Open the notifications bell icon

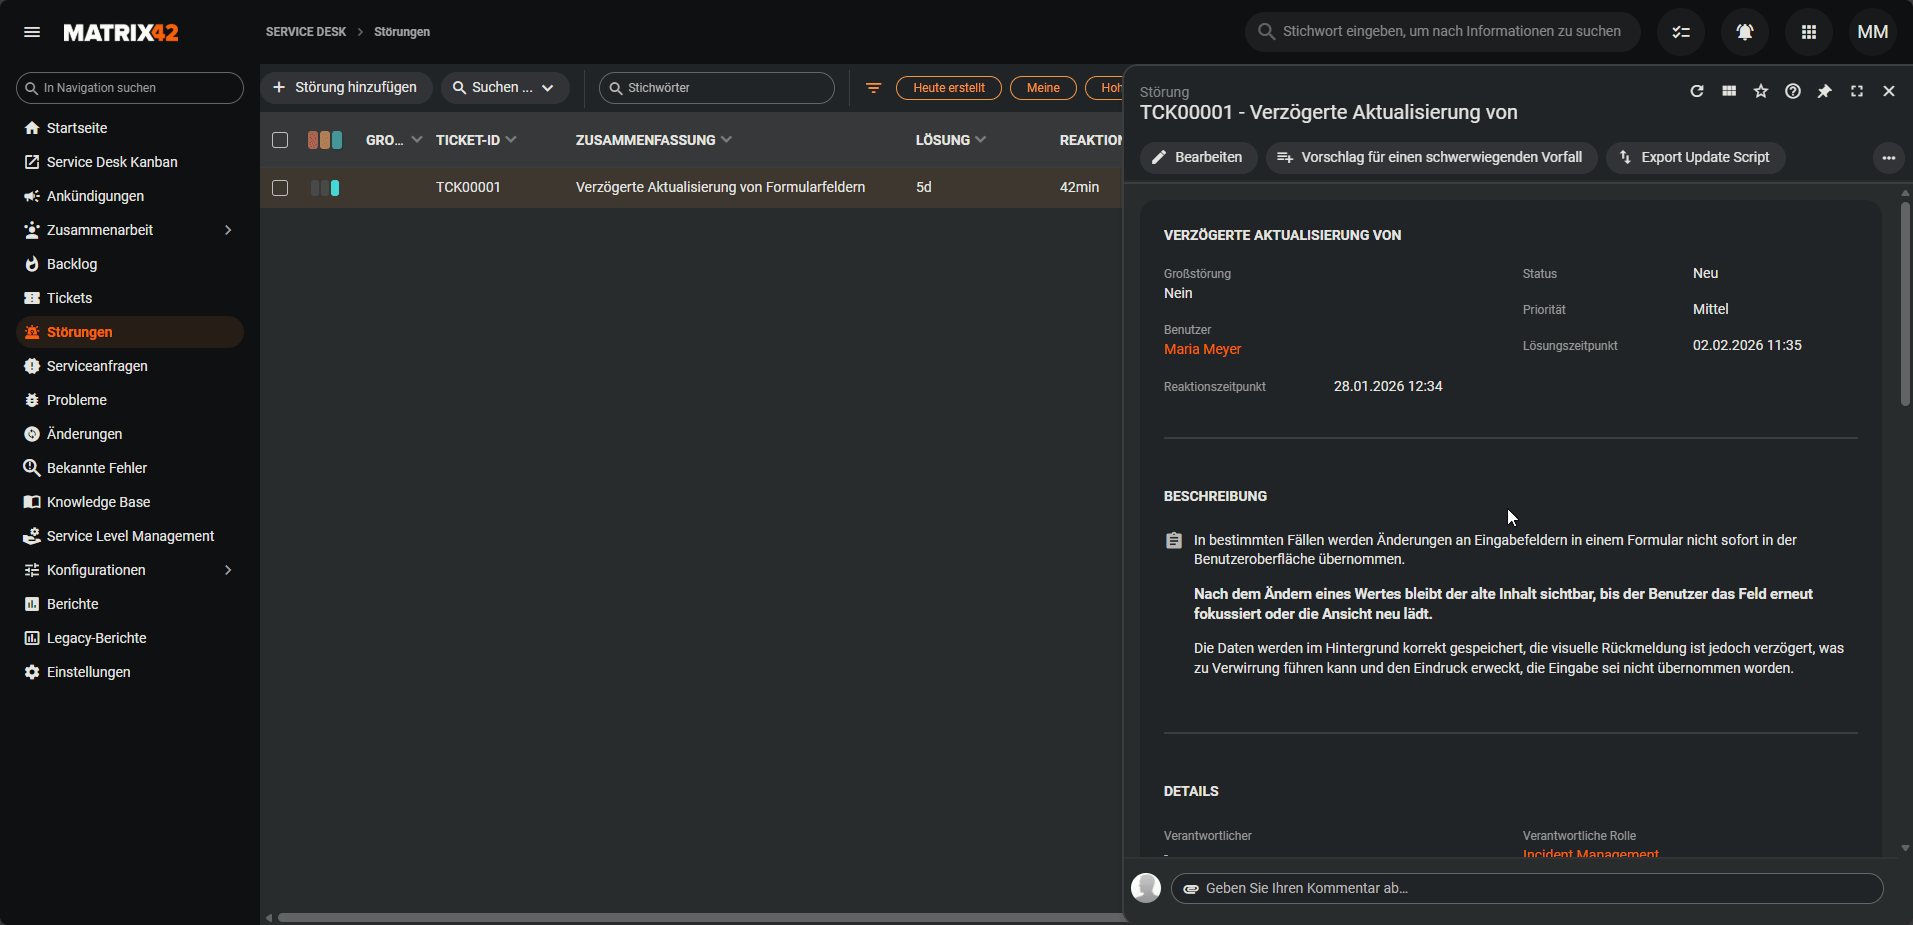click(x=1745, y=32)
